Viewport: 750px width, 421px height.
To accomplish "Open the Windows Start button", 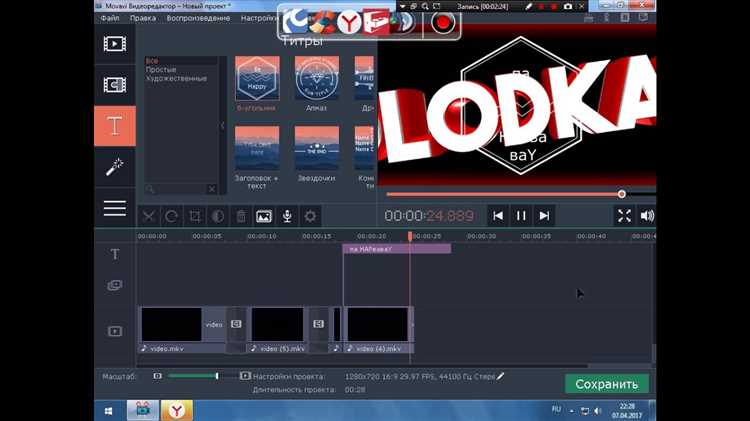I will (109, 410).
